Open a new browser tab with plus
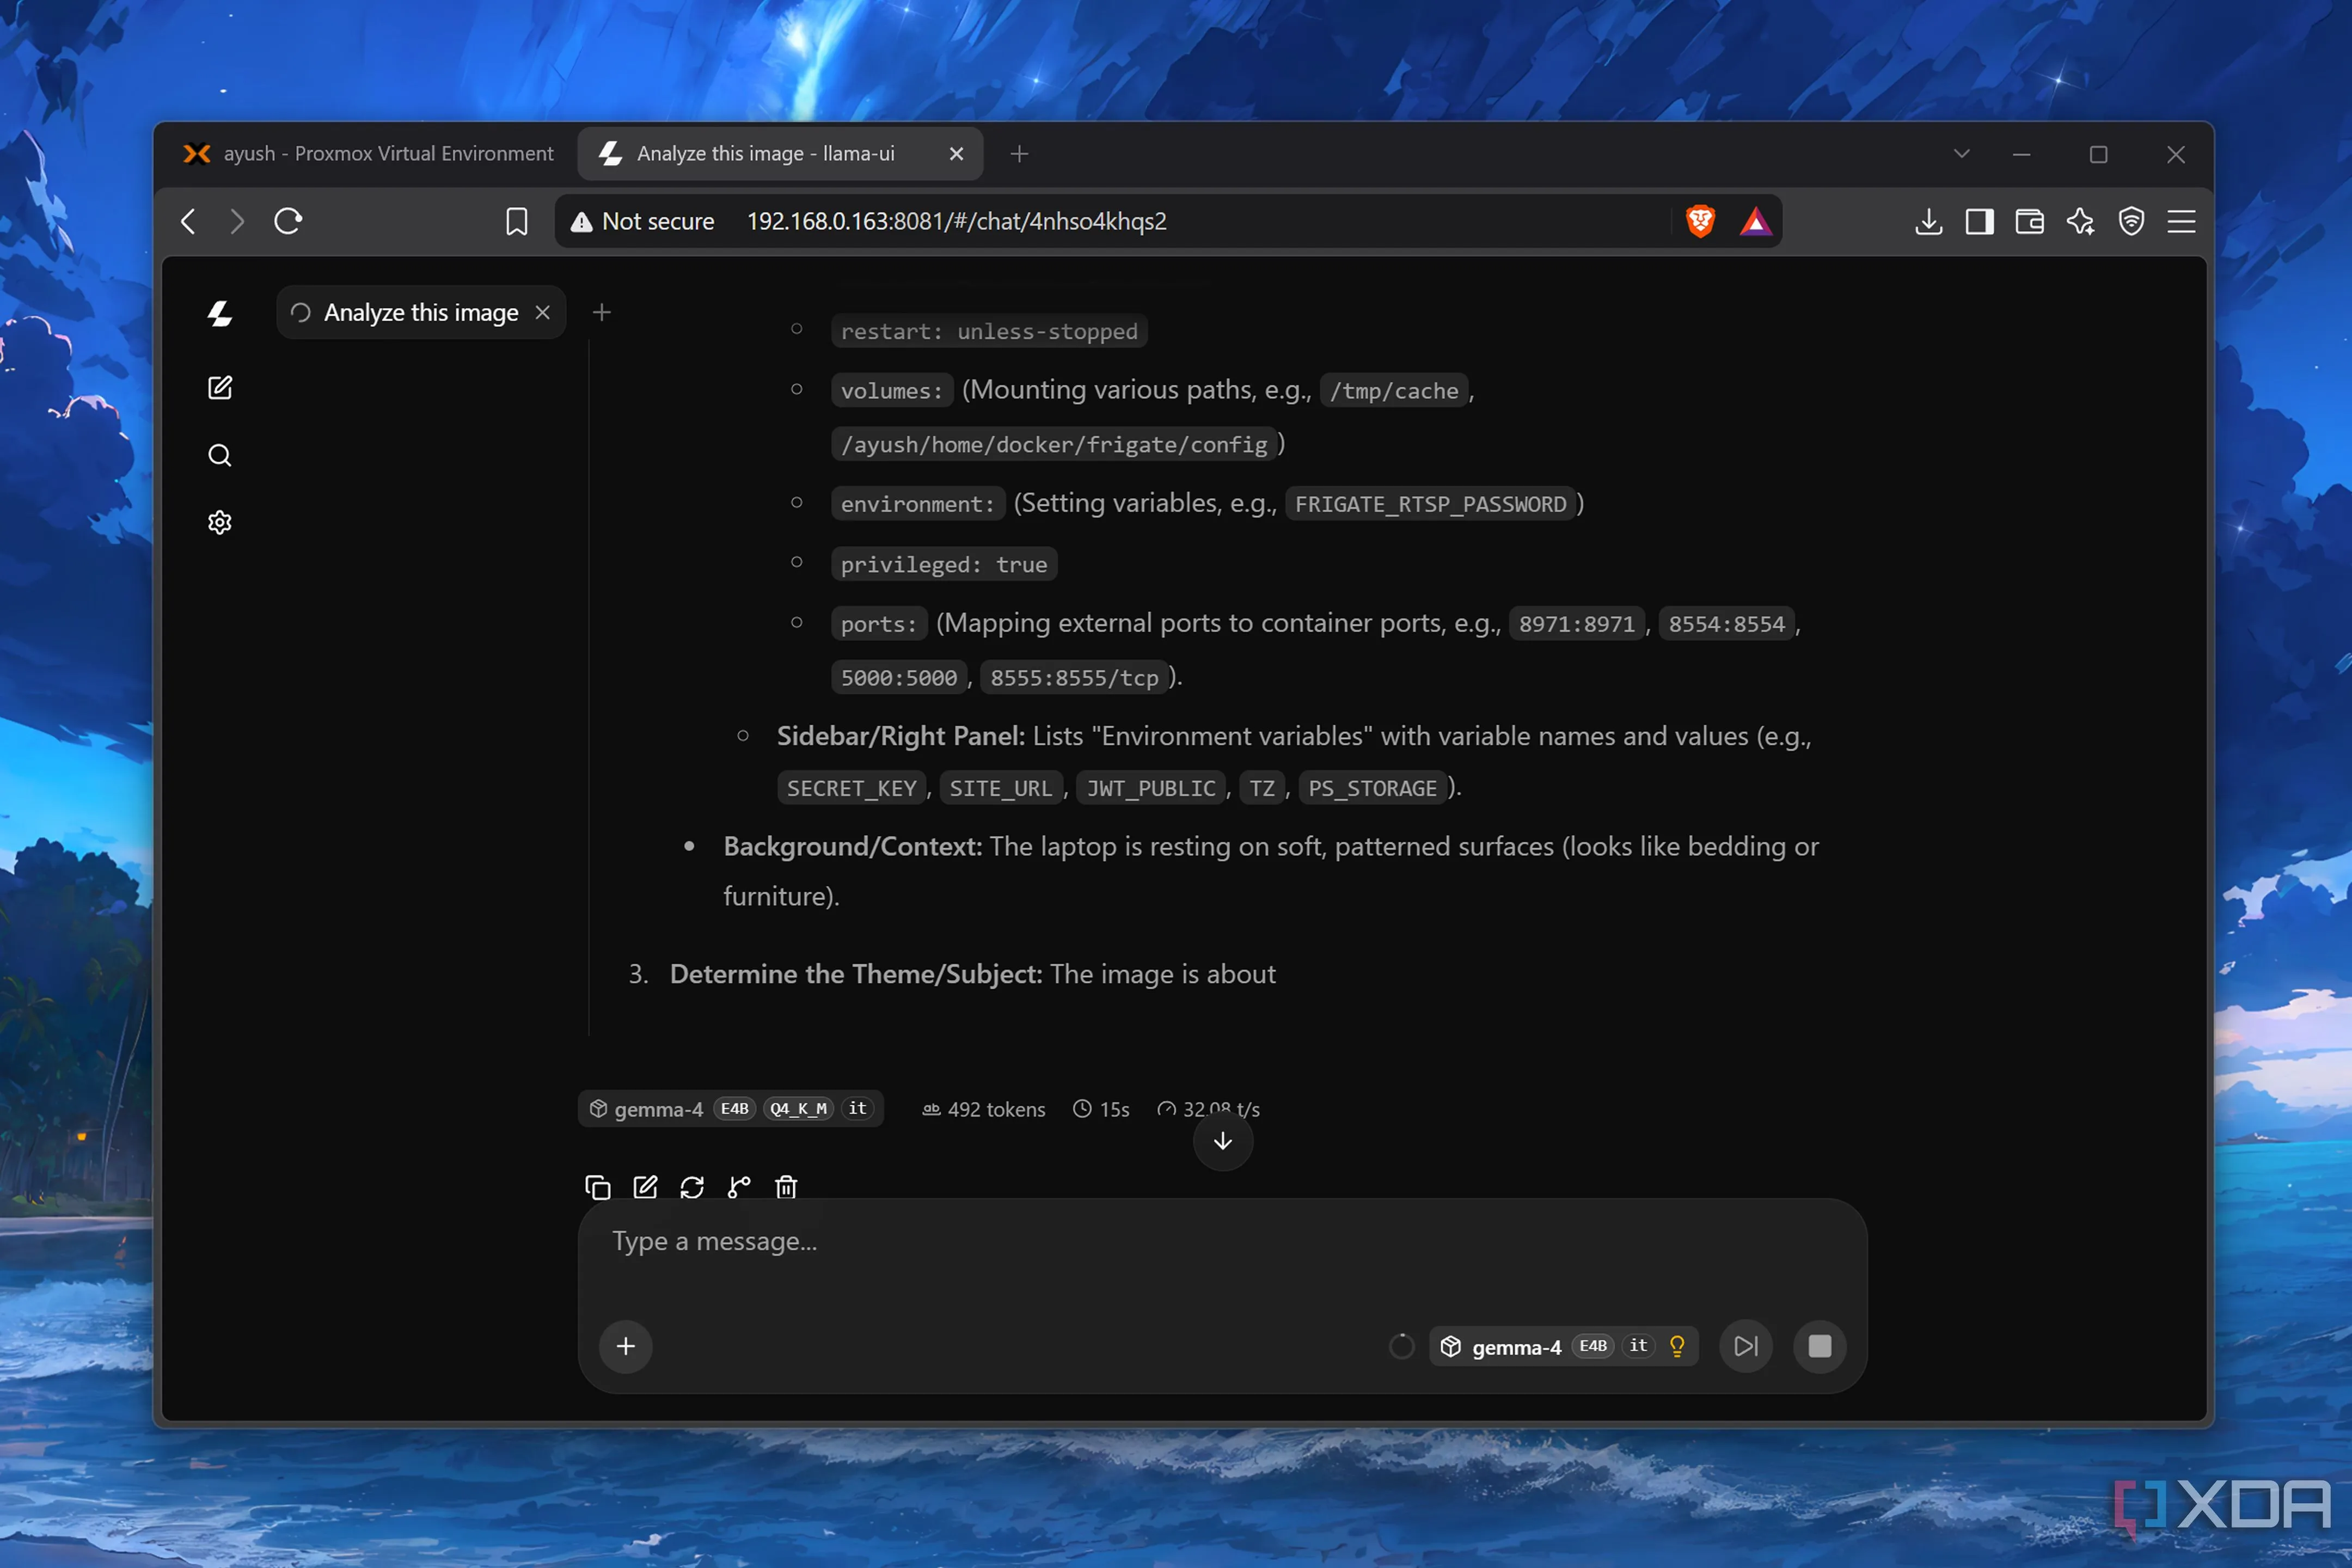 [1019, 153]
